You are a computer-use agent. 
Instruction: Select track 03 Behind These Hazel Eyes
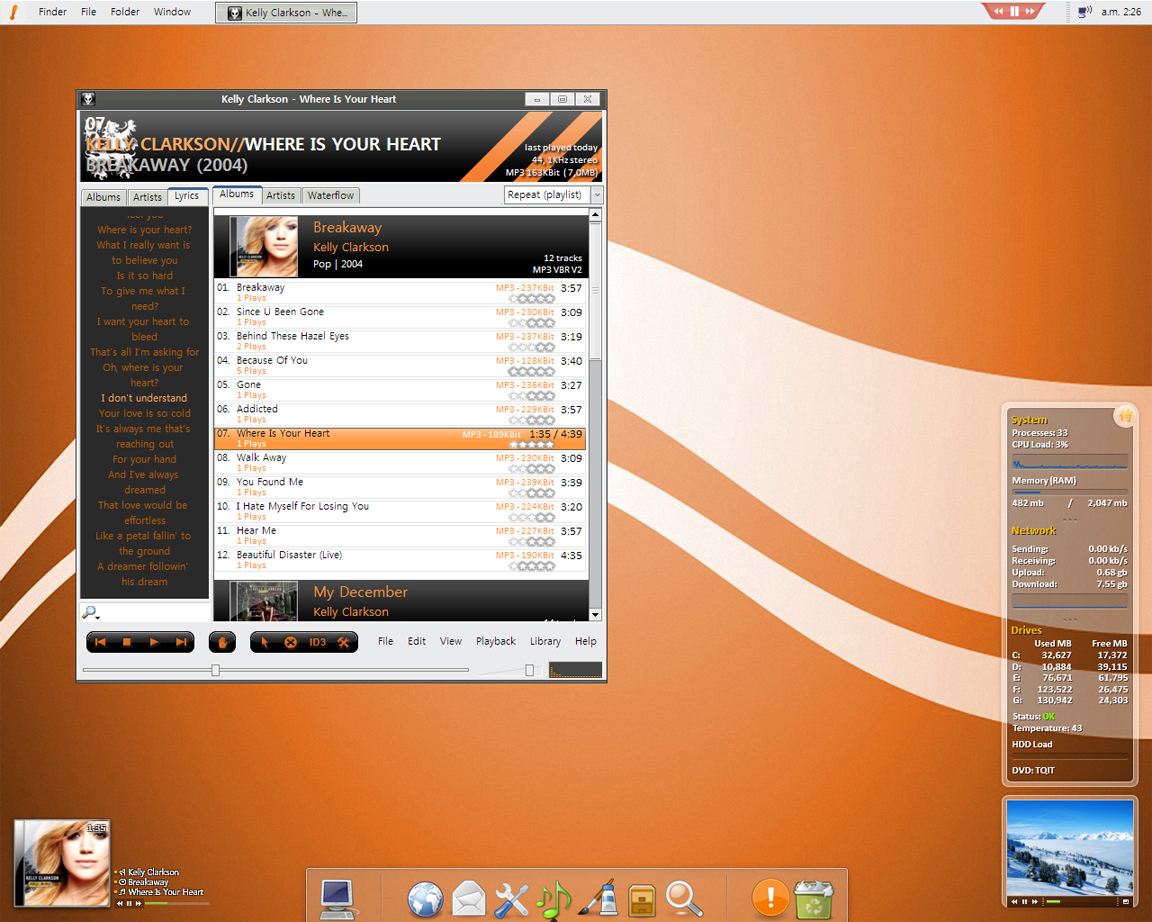[x=401, y=341]
